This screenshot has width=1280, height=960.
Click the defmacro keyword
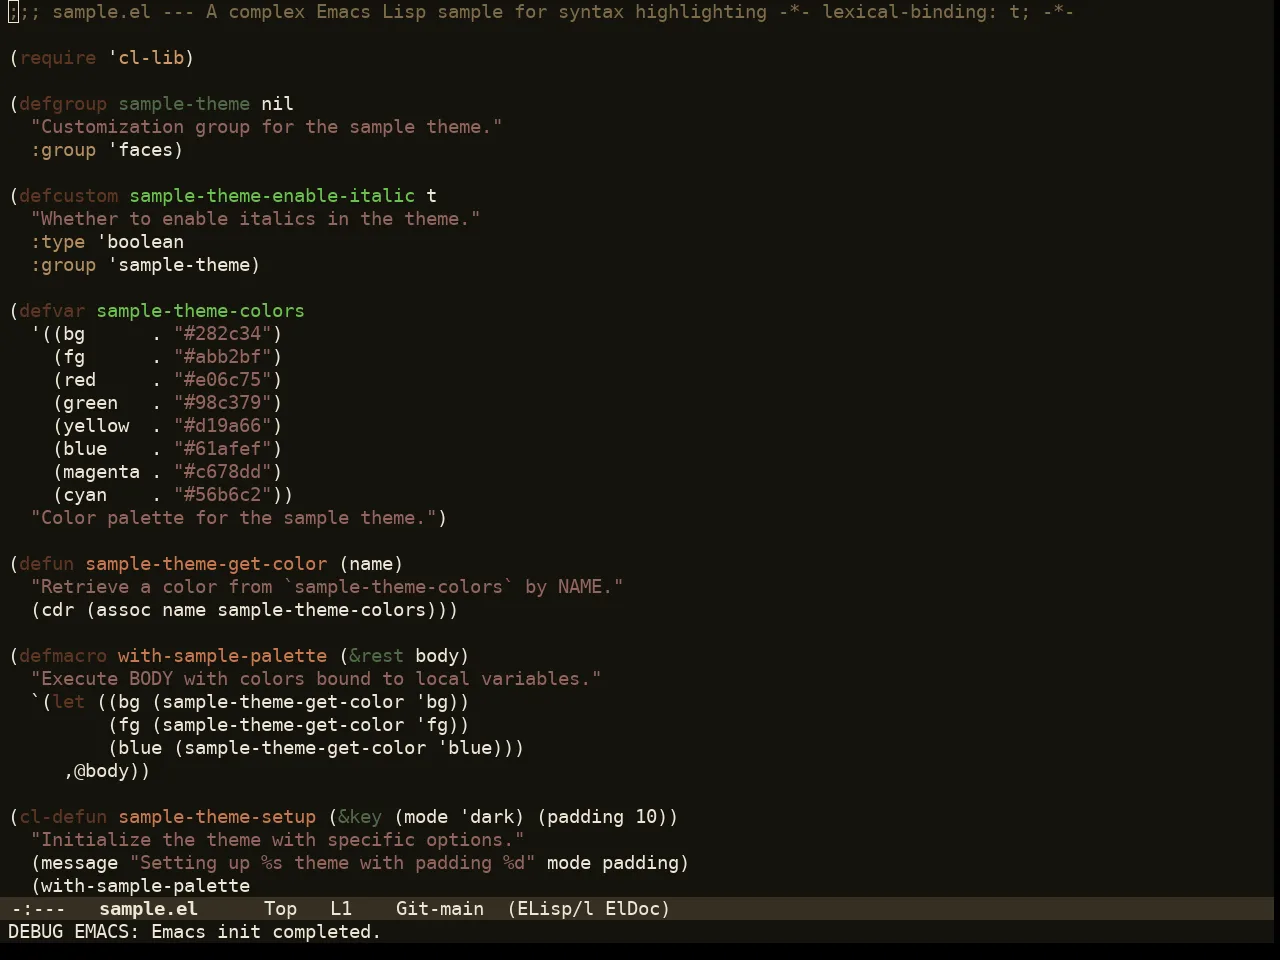64,656
